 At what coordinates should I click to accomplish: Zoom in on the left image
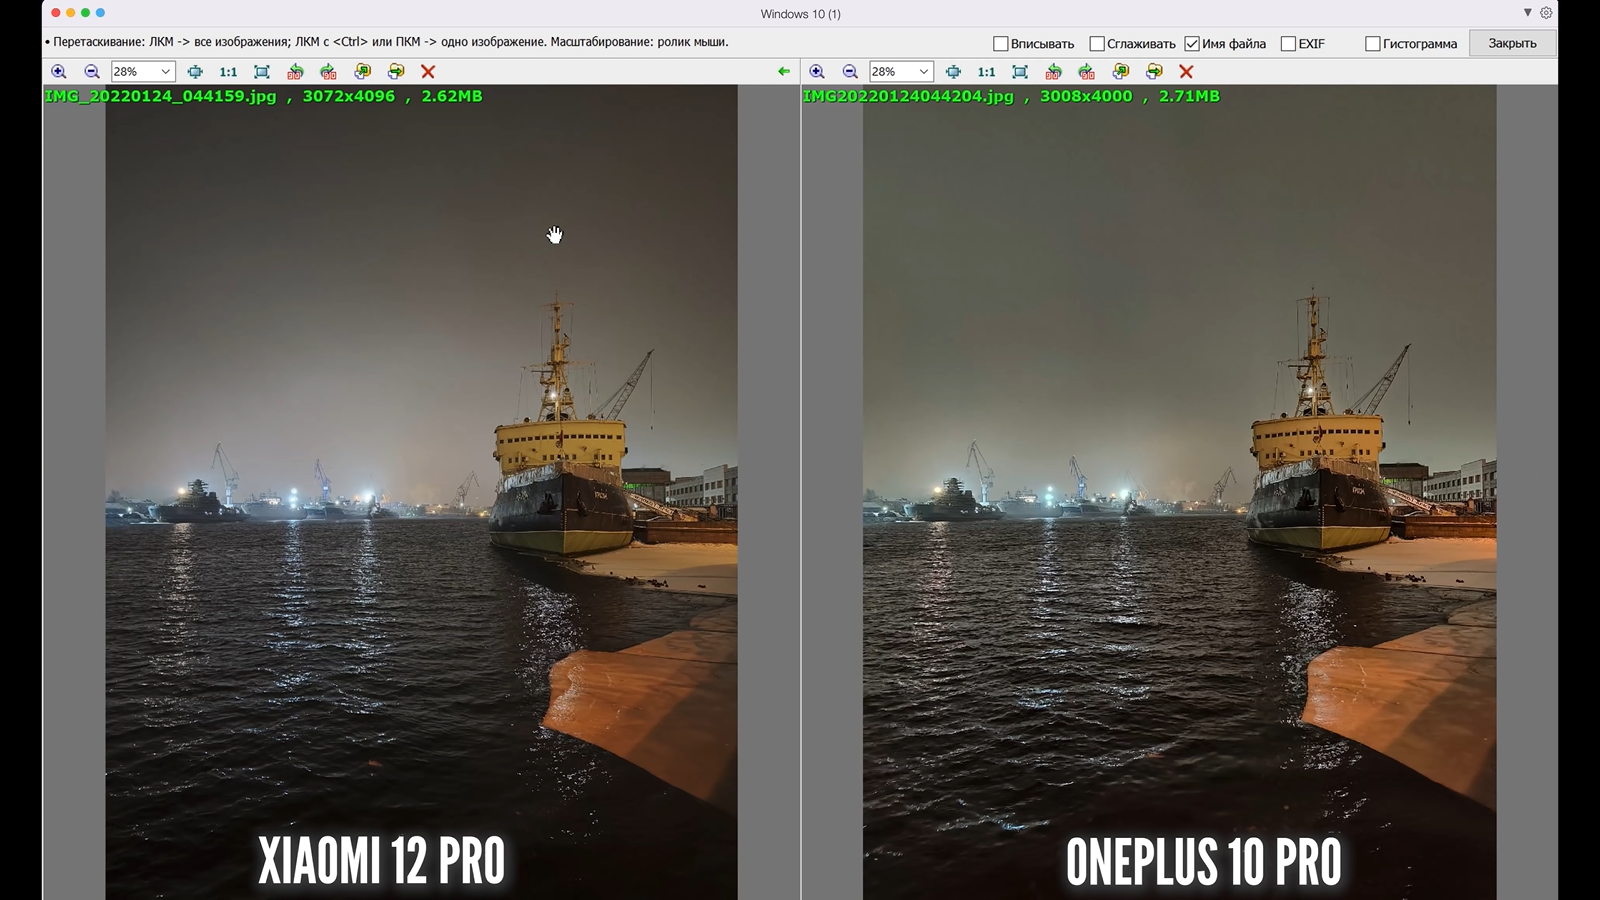pos(59,72)
